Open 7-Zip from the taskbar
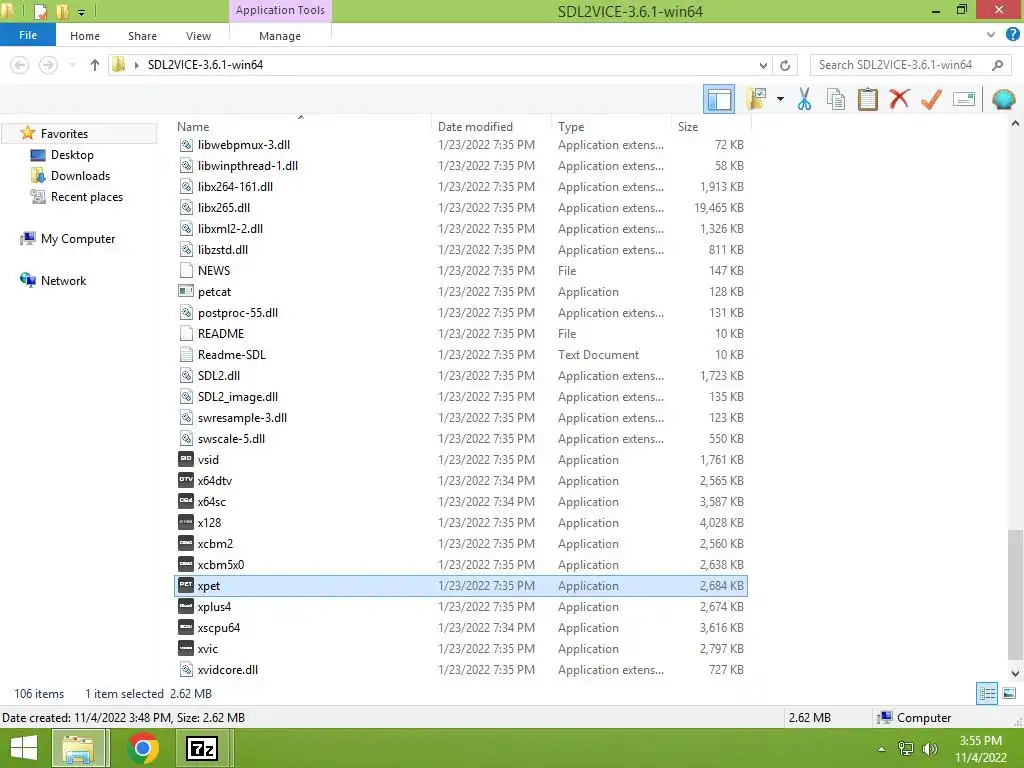This screenshot has height=768, width=1024. click(x=202, y=748)
